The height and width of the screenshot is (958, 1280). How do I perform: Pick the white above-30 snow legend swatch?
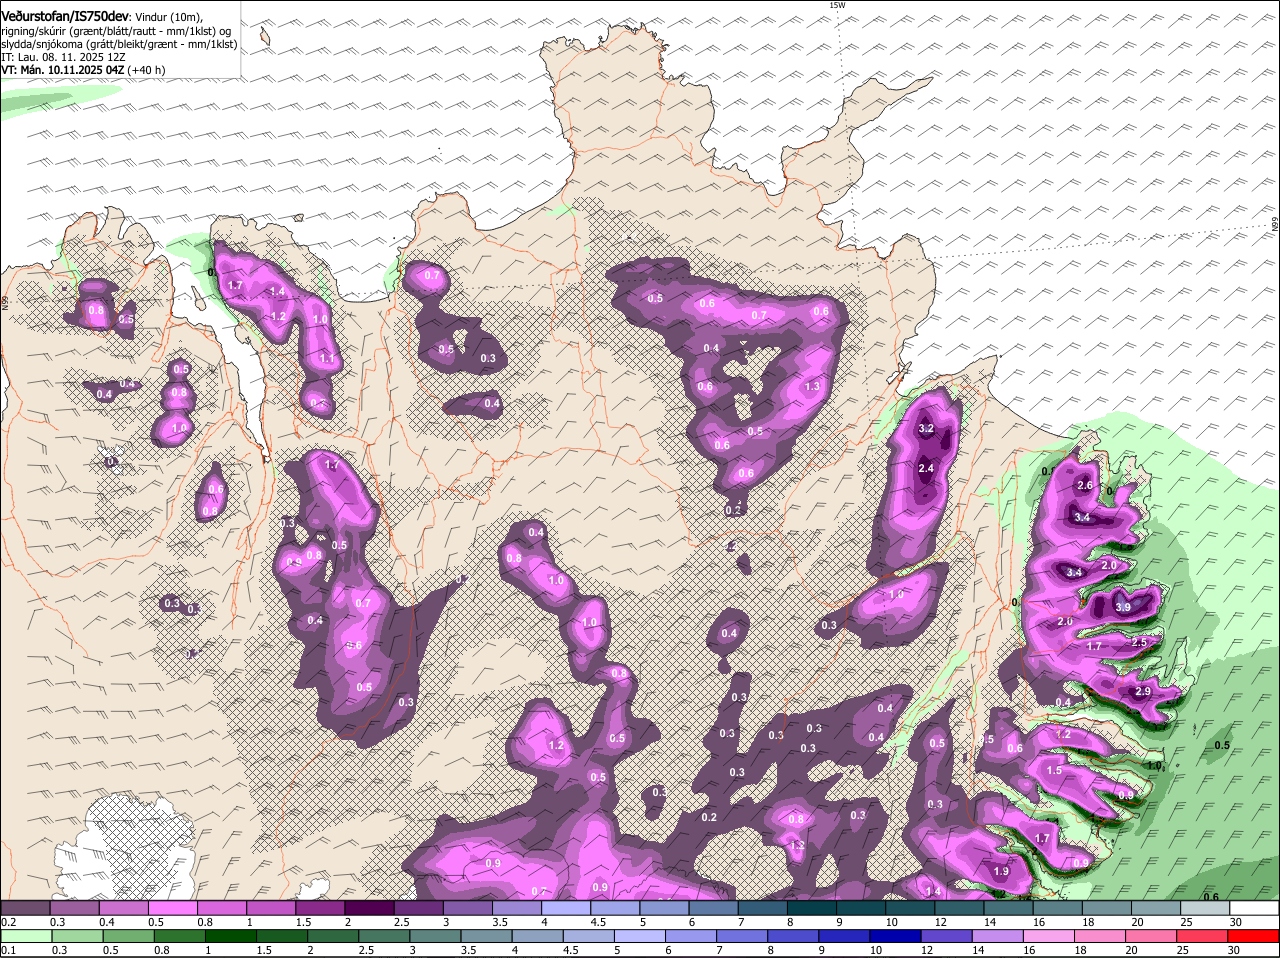click(1255, 907)
